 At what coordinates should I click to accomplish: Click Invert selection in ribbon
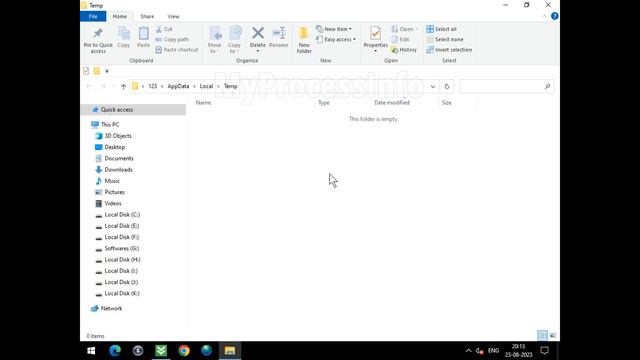pyautogui.click(x=449, y=50)
